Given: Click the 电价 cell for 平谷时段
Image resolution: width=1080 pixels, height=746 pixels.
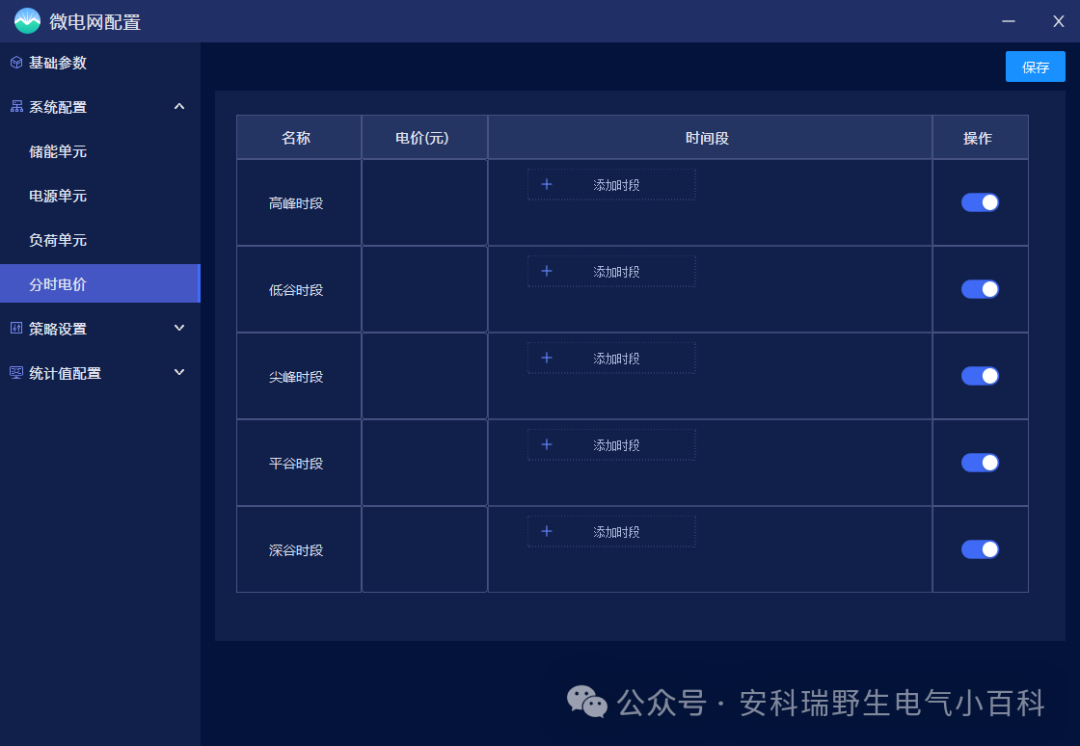Looking at the screenshot, I should click(x=424, y=463).
